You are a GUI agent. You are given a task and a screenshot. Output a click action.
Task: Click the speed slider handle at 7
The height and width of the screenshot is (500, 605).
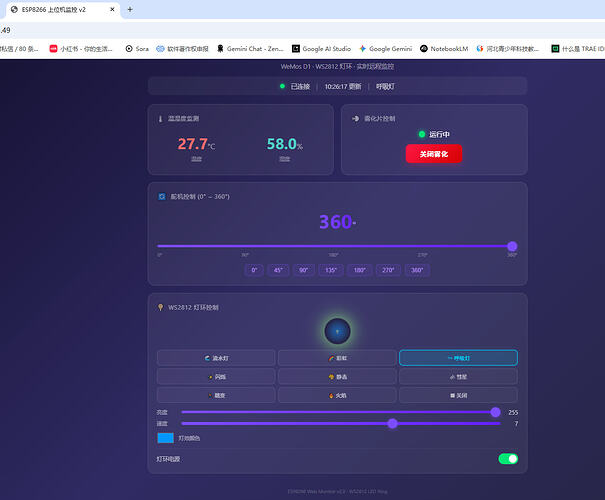[392, 424]
